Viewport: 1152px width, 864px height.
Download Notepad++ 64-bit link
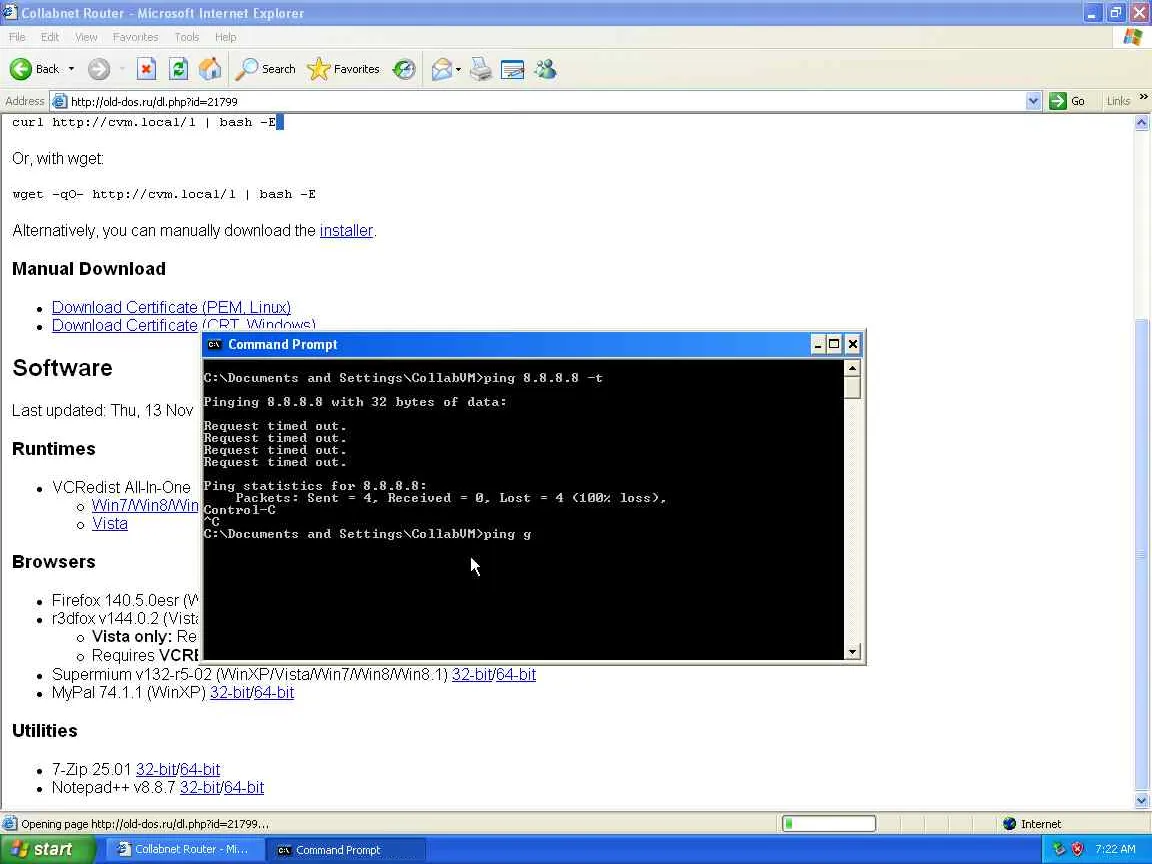coord(244,788)
